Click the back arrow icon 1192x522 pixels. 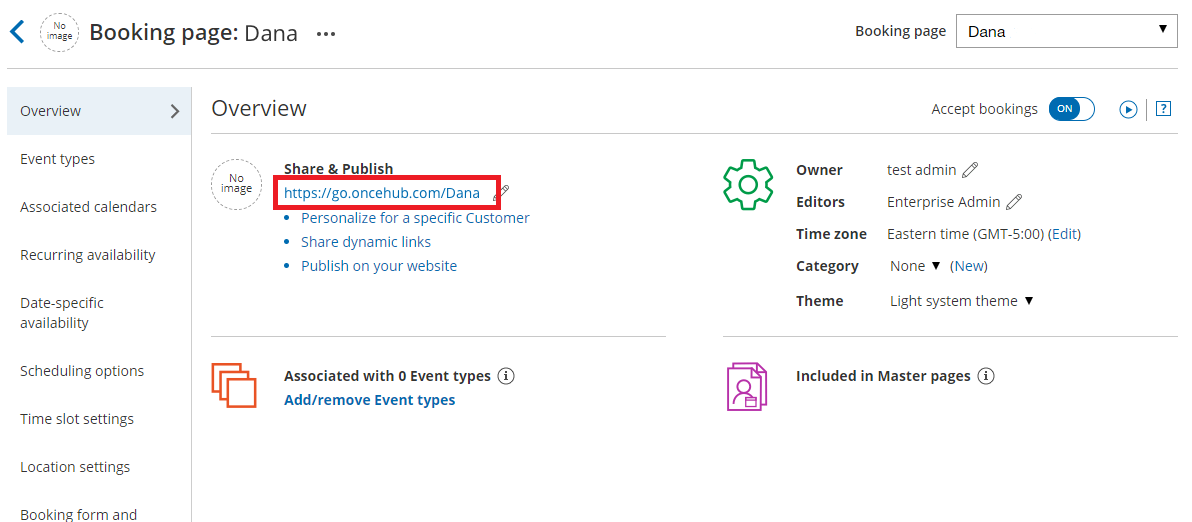click(x=17, y=32)
